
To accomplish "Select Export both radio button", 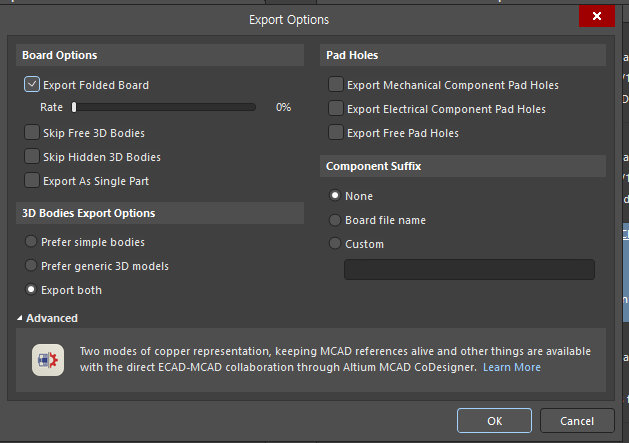I will tap(31, 289).
